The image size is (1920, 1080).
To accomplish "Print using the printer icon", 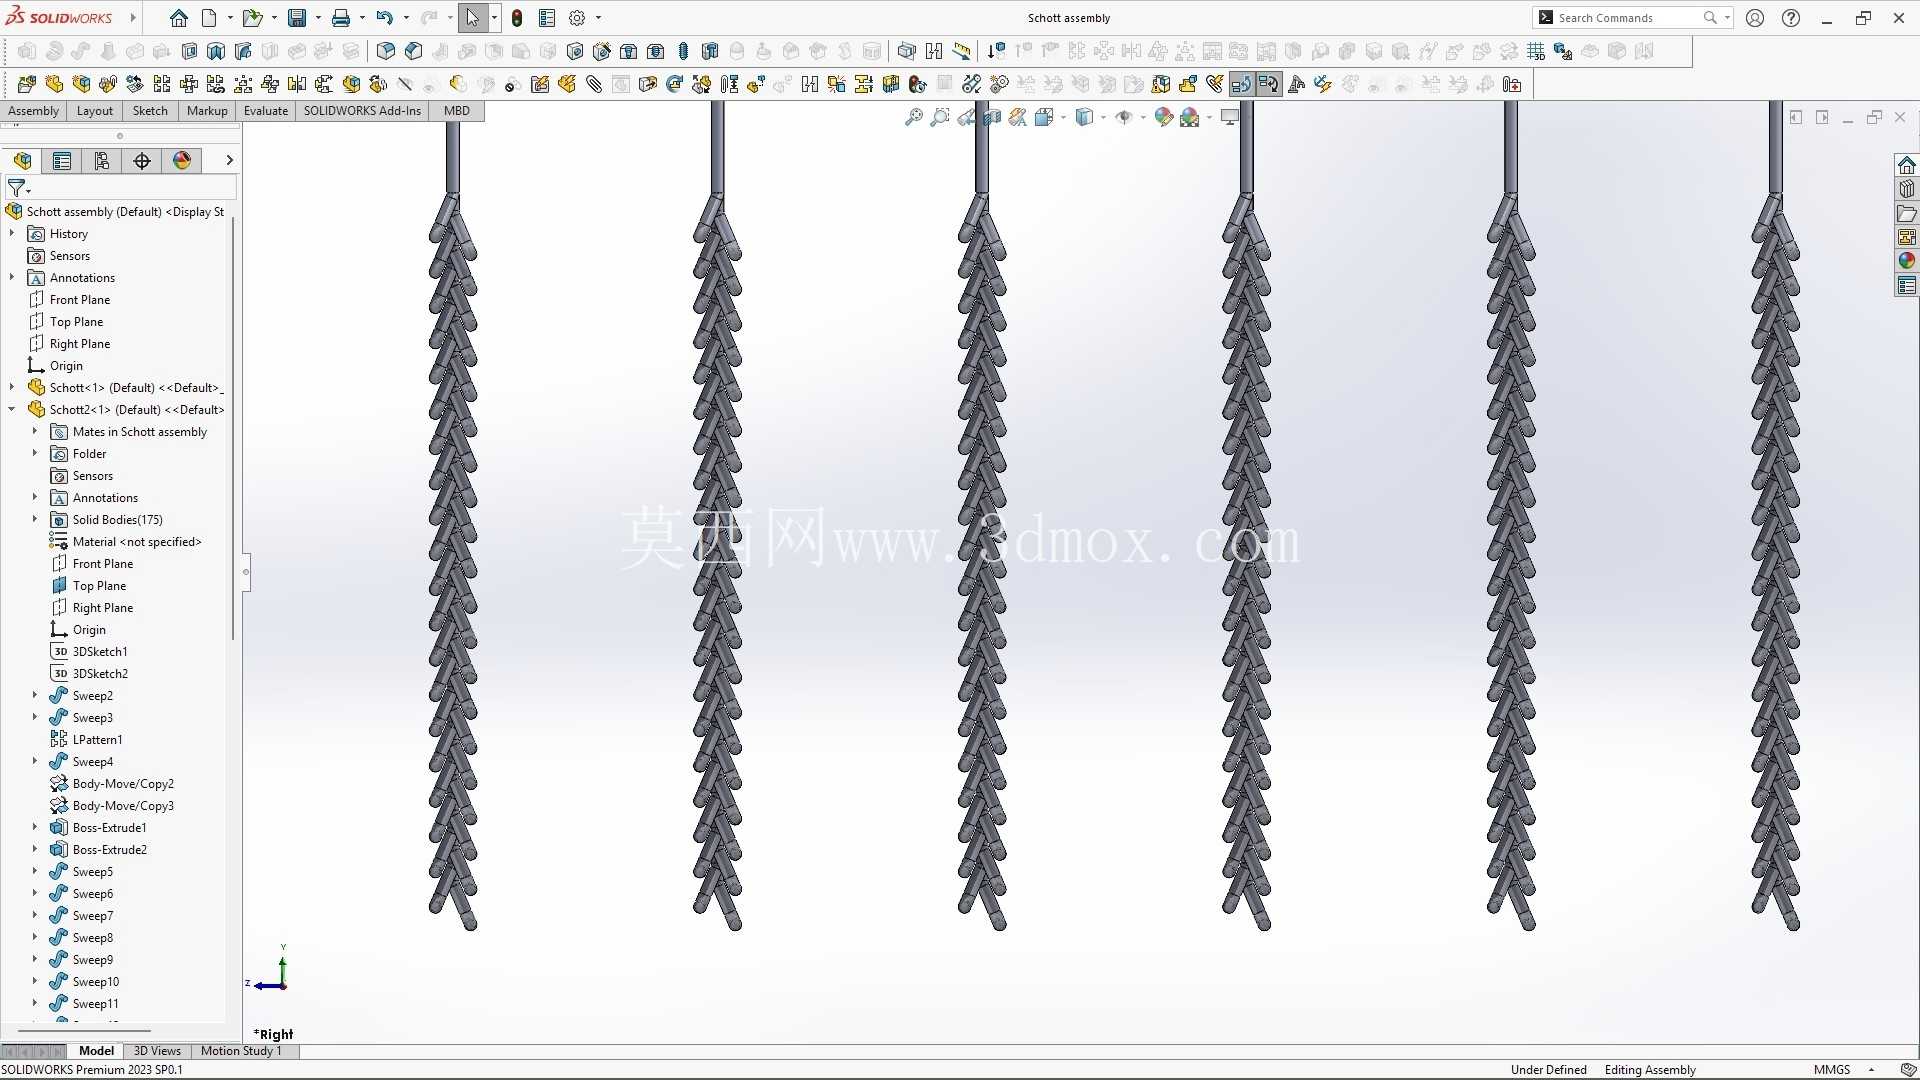I will (x=341, y=18).
